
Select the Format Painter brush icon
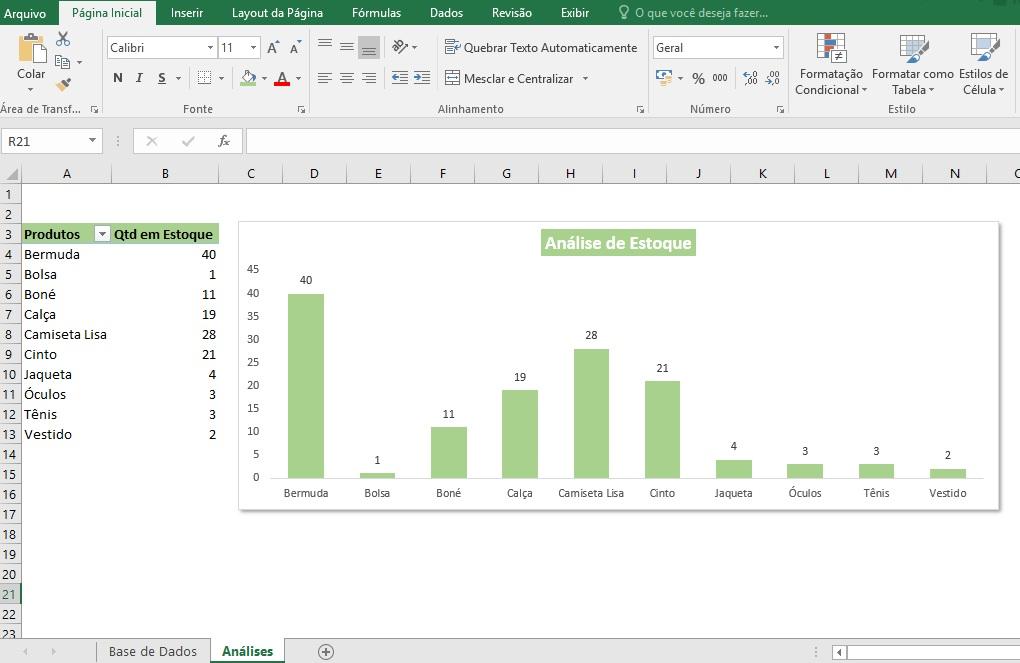click(x=63, y=86)
